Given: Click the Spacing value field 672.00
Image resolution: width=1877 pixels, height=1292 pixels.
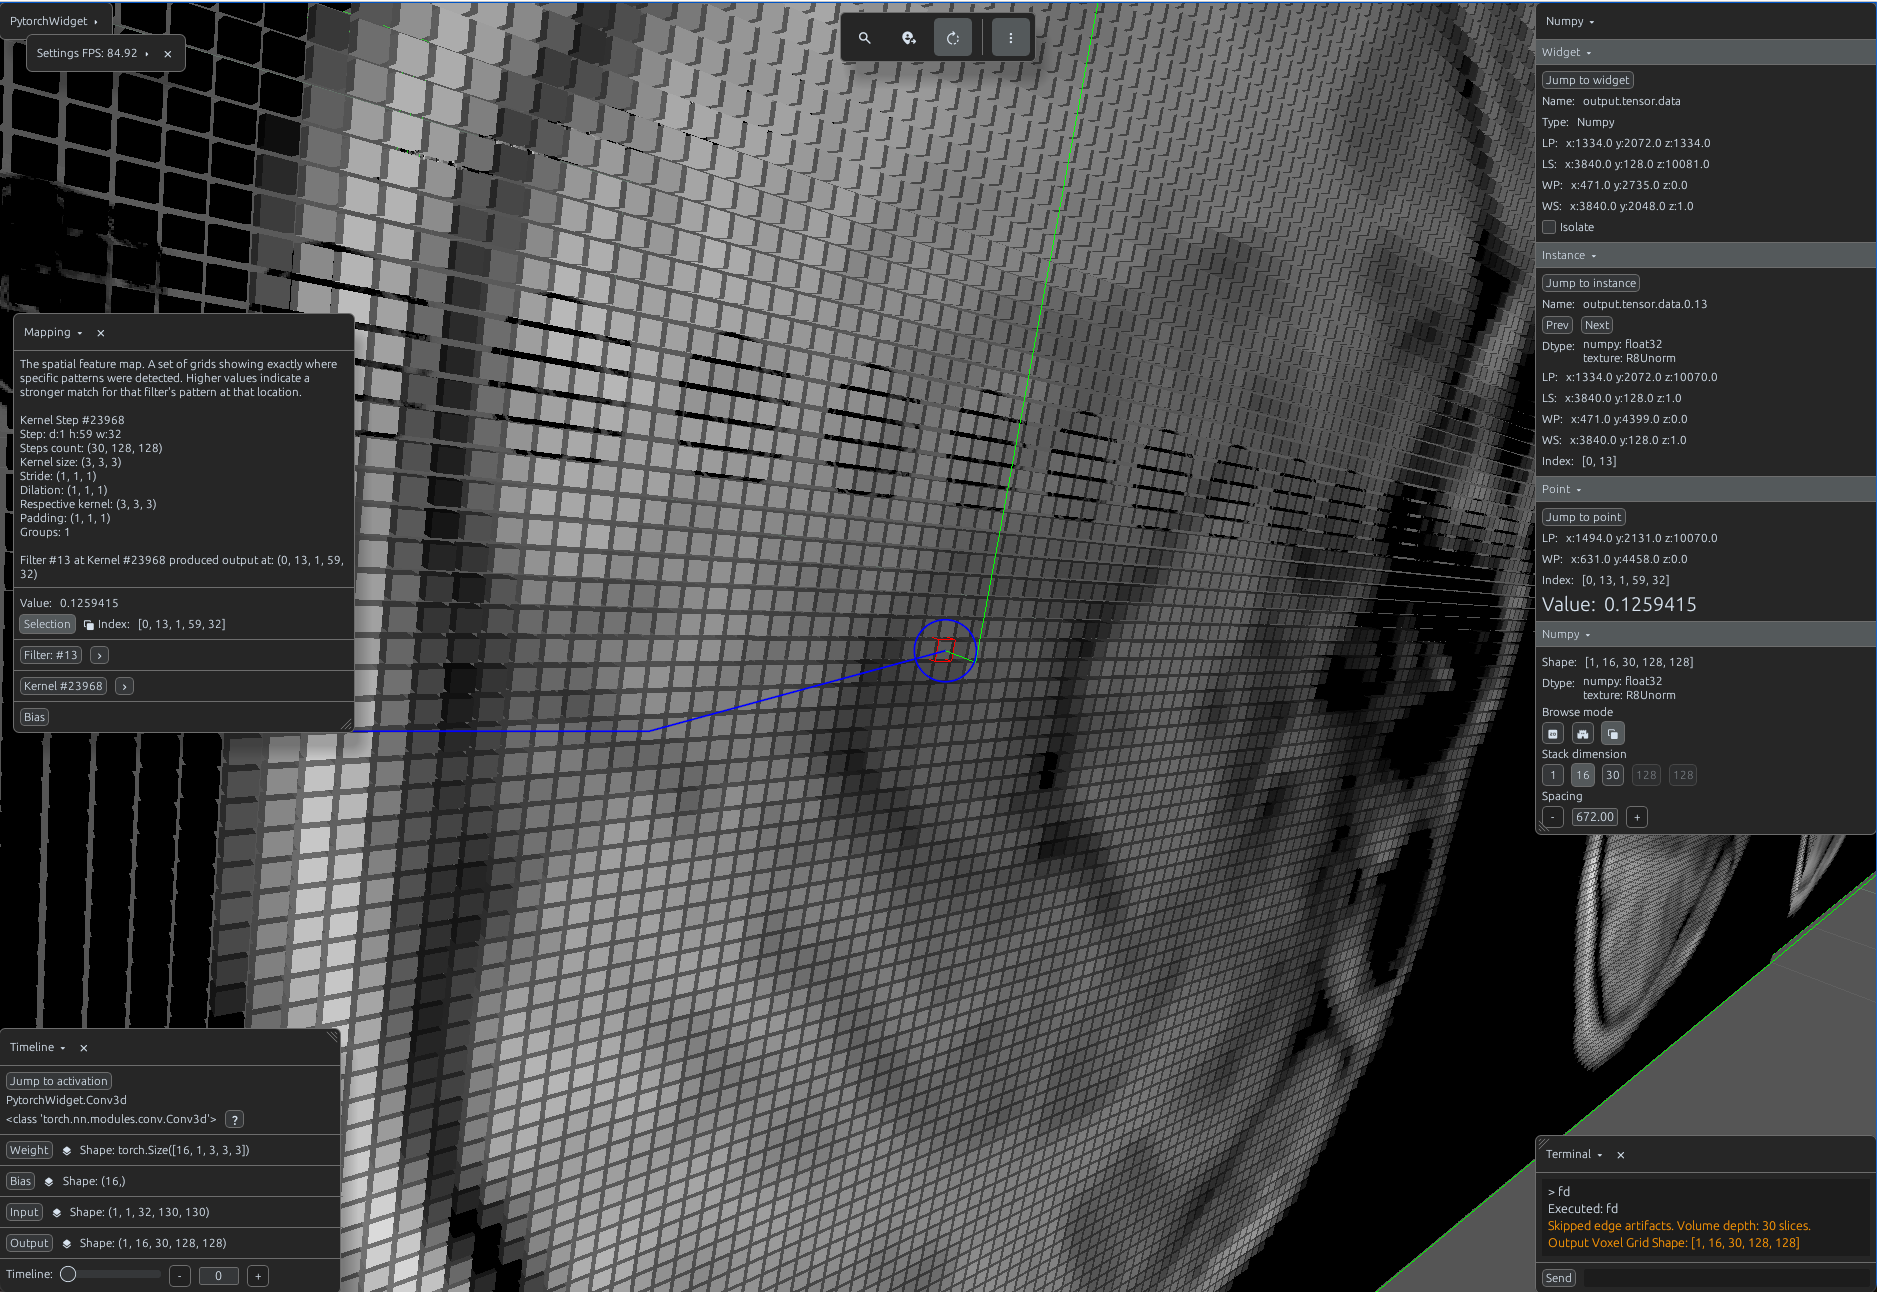Looking at the screenshot, I should (x=1594, y=817).
